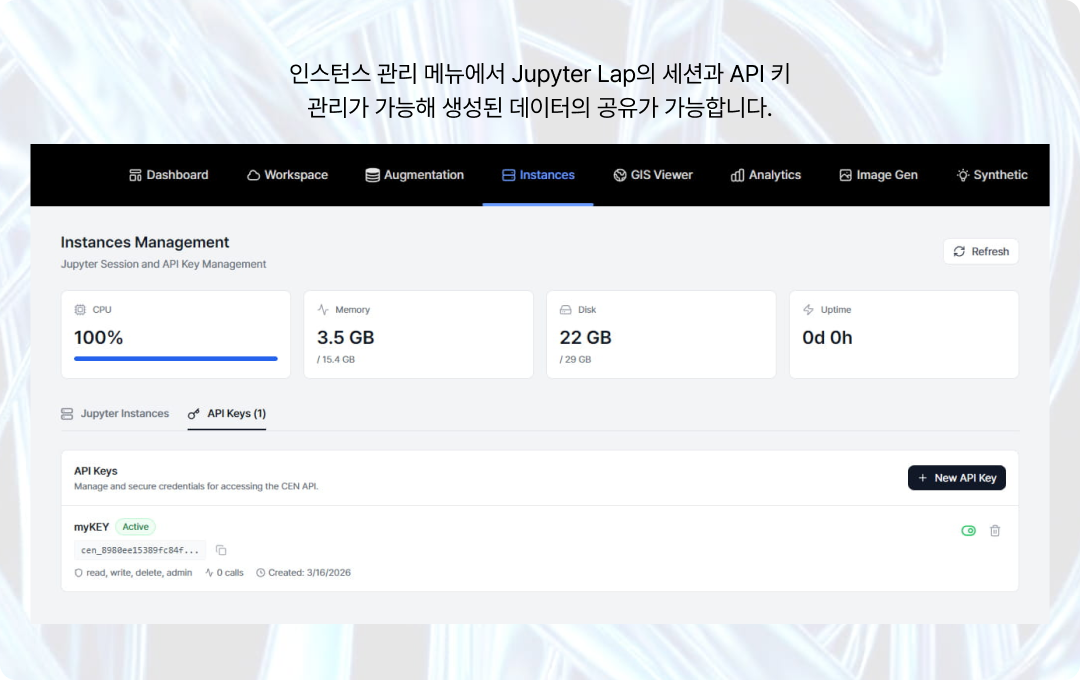Click the Disk drive icon
The width and height of the screenshot is (1080, 680).
coord(566,310)
